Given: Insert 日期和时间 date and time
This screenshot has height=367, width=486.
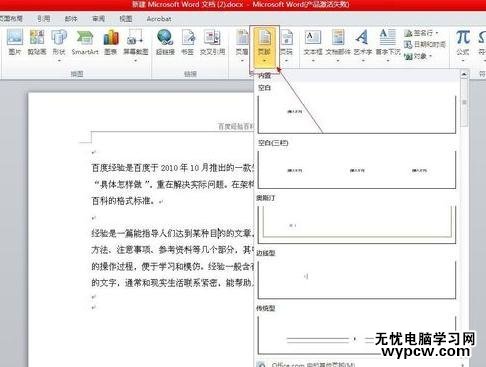Looking at the screenshot, I should pos(425,44).
